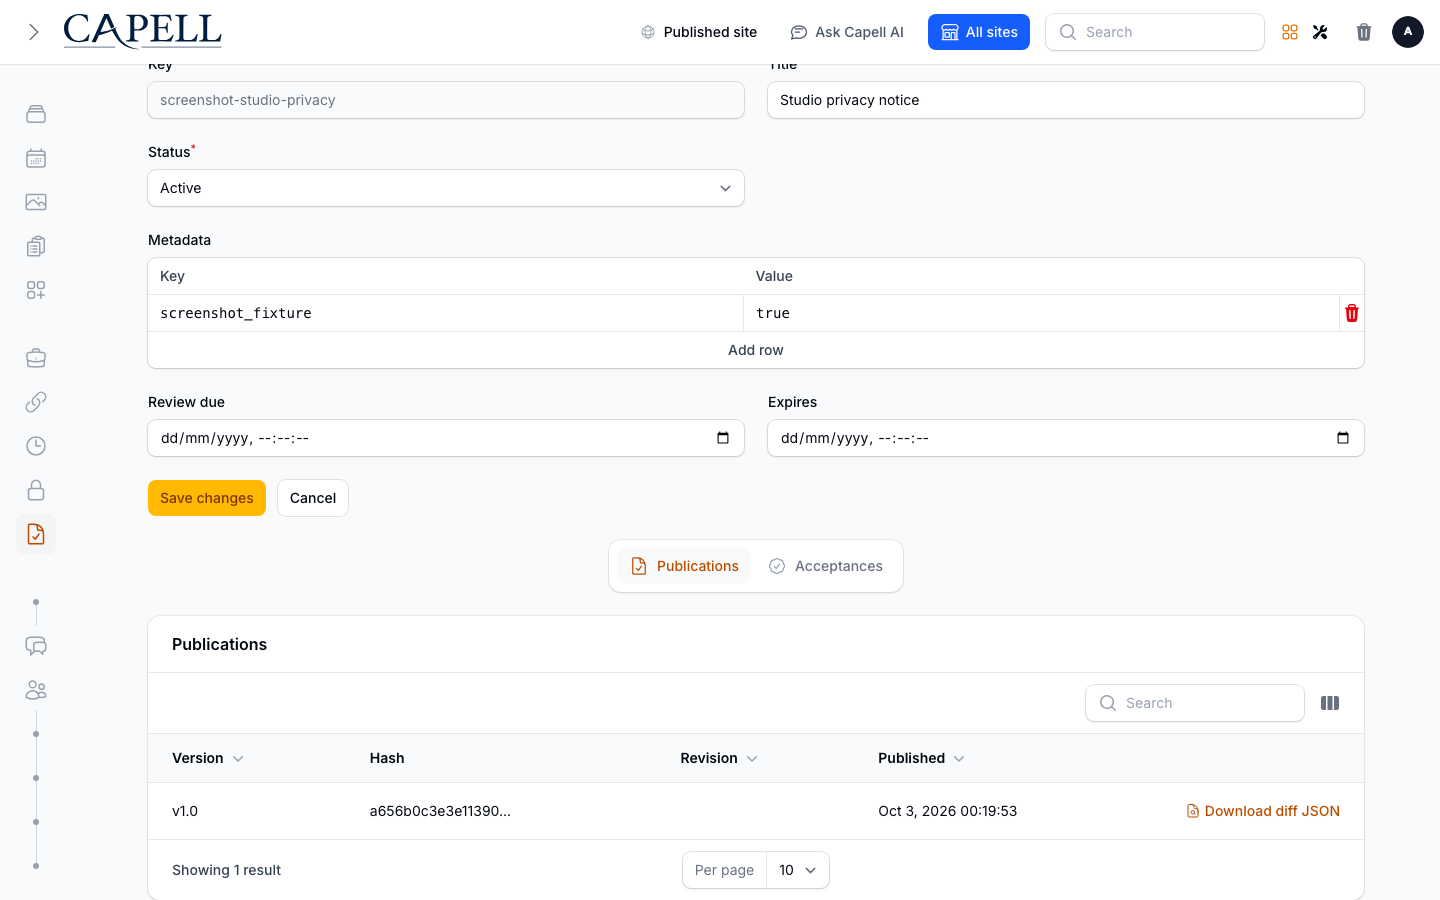Open the padlock sidebar icon
Image resolution: width=1440 pixels, height=900 pixels.
point(36,490)
